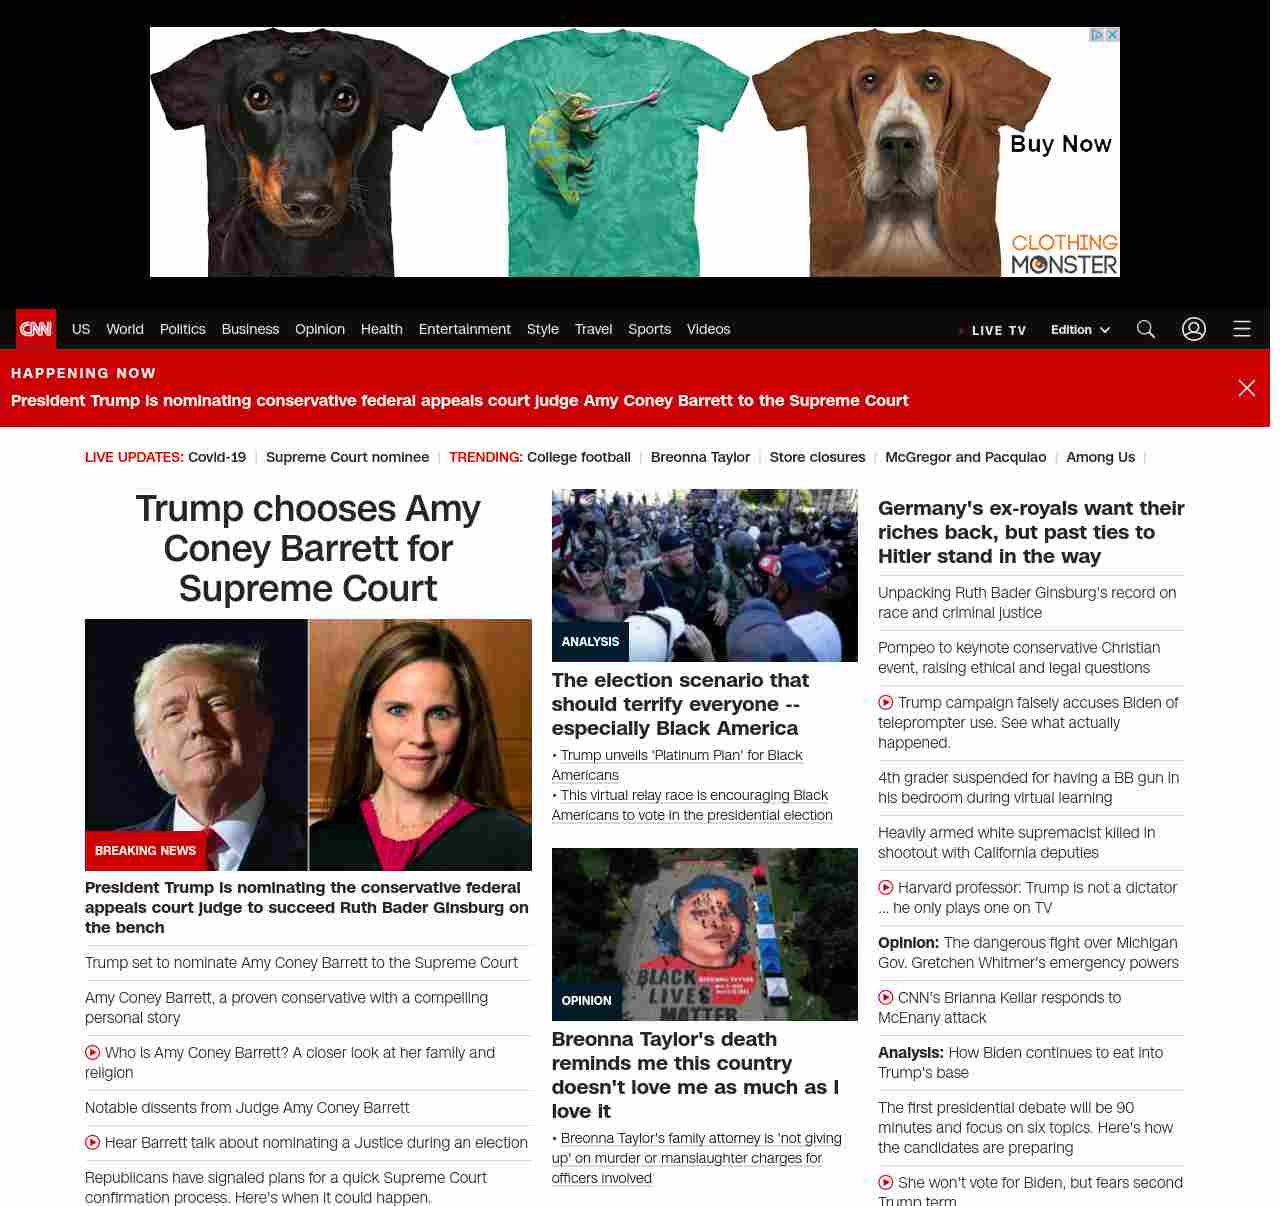Click the CNN logo

[36, 329]
